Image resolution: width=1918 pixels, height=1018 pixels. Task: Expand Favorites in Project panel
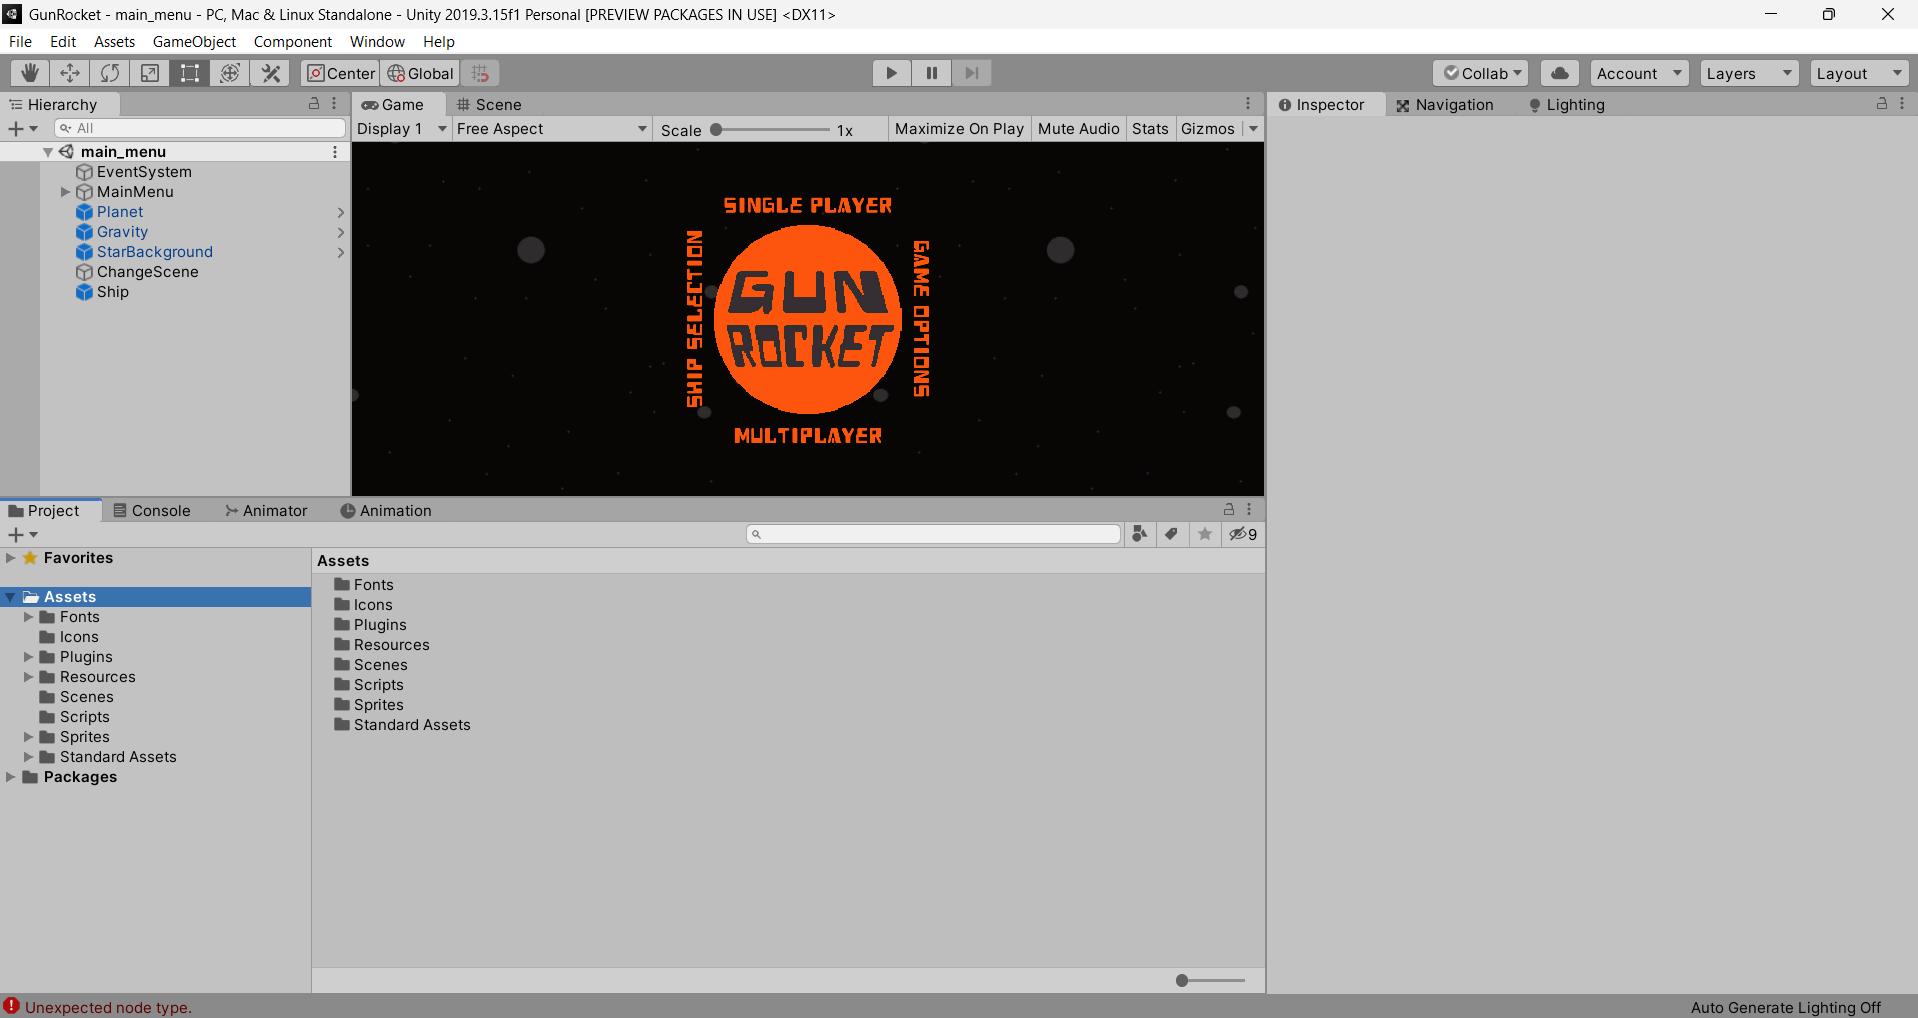pyautogui.click(x=10, y=558)
